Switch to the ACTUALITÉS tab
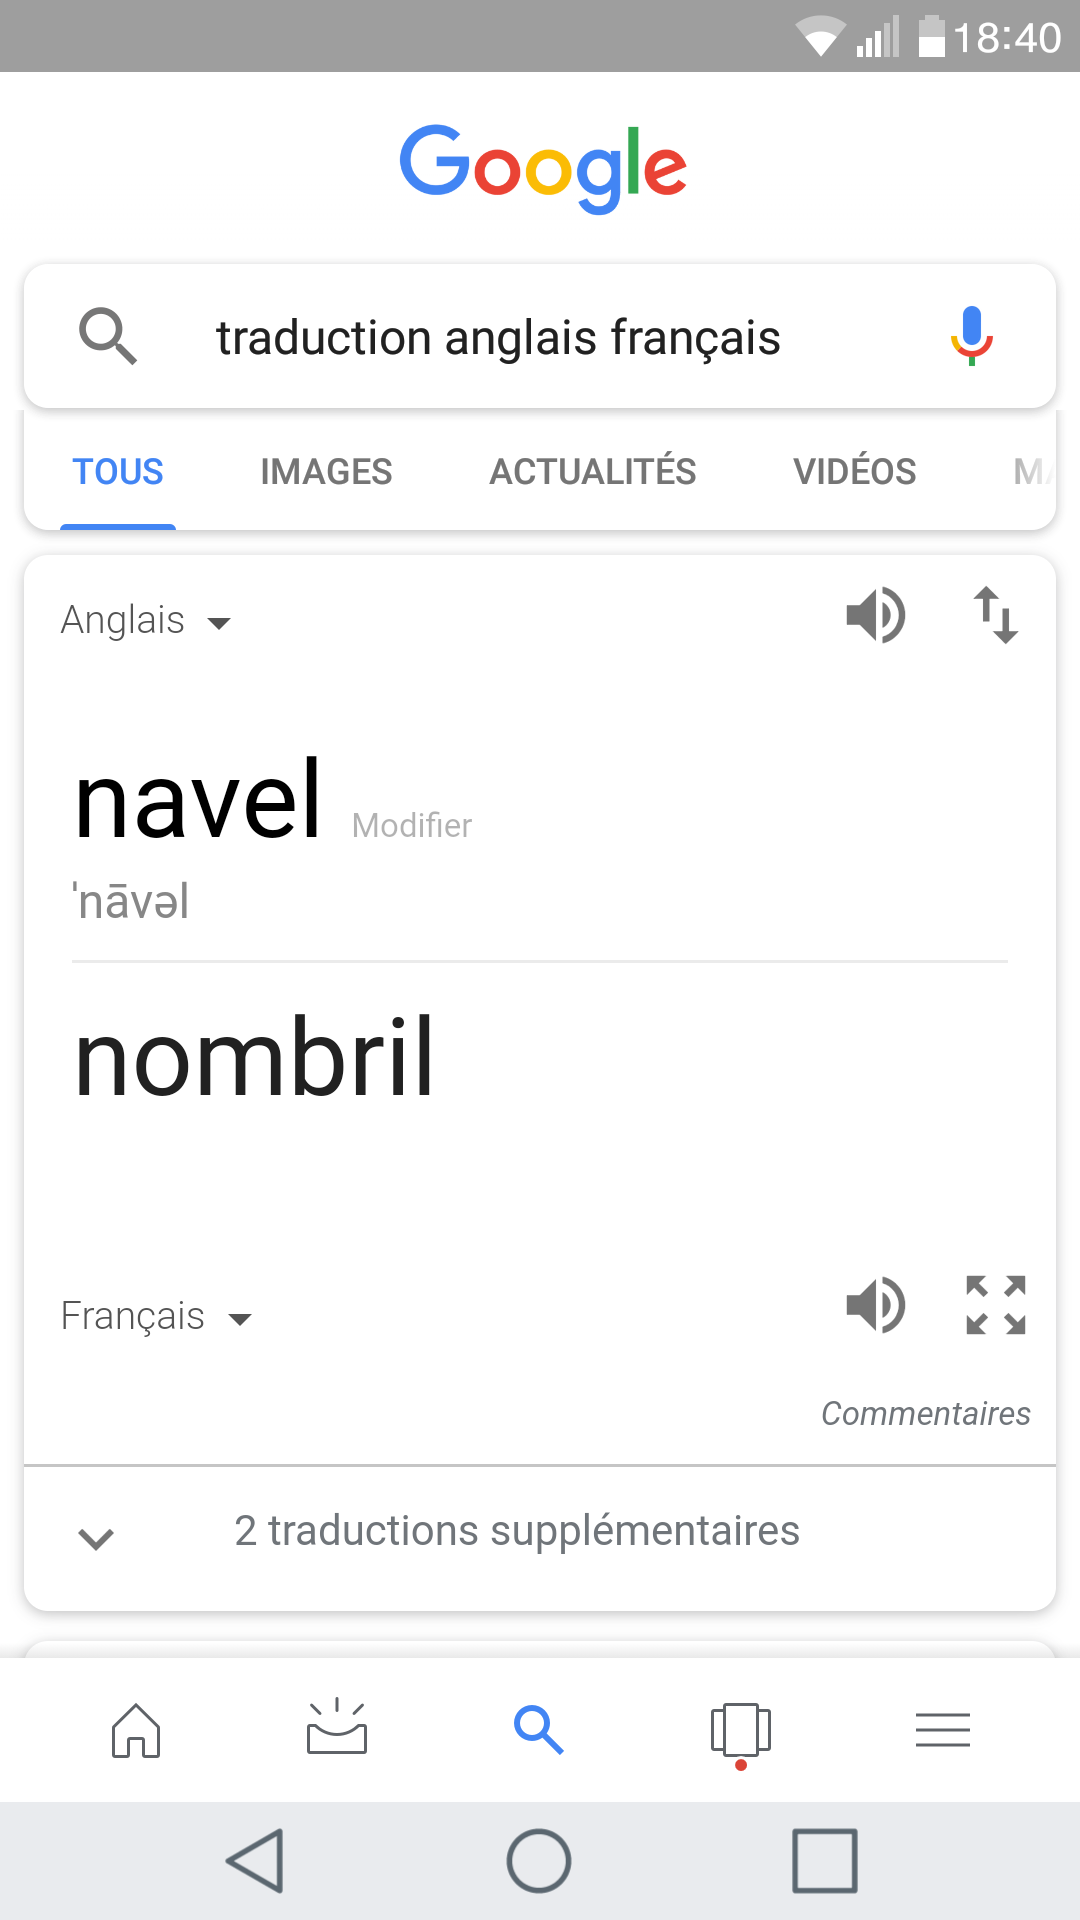This screenshot has width=1080, height=1920. click(593, 471)
